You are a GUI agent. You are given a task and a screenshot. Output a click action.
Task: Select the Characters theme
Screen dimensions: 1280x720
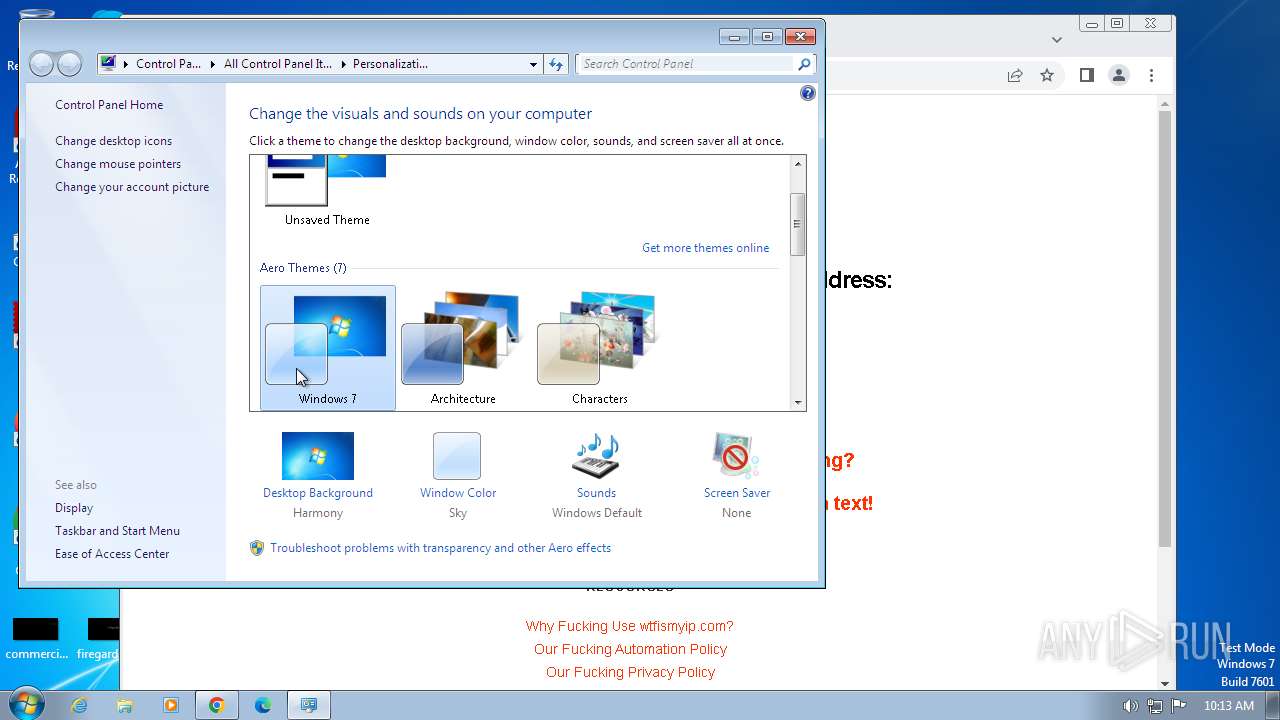click(600, 348)
